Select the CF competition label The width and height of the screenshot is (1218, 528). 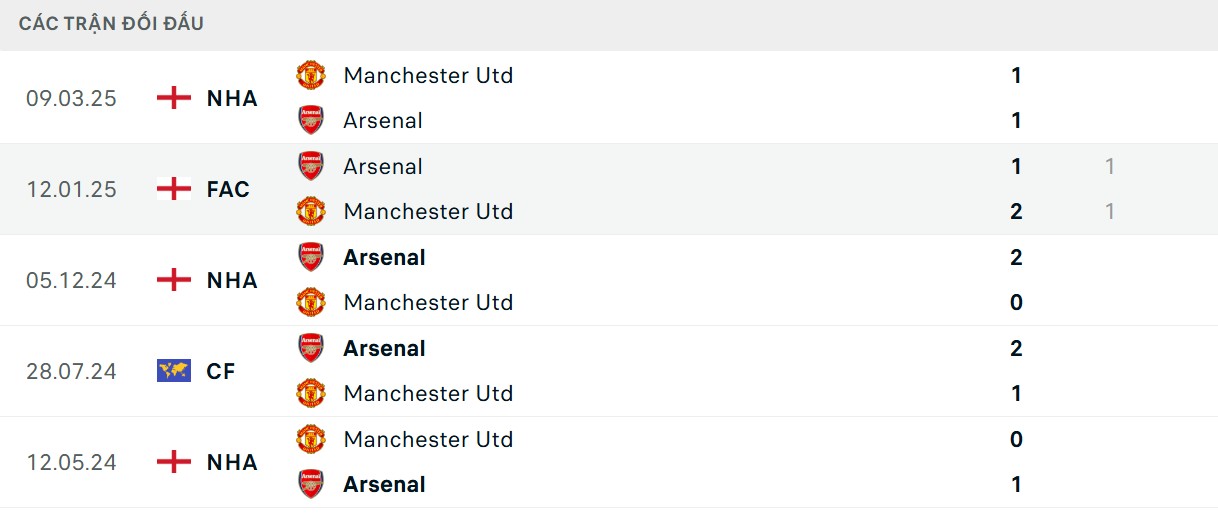pyautogui.click(x=221, y=371)
